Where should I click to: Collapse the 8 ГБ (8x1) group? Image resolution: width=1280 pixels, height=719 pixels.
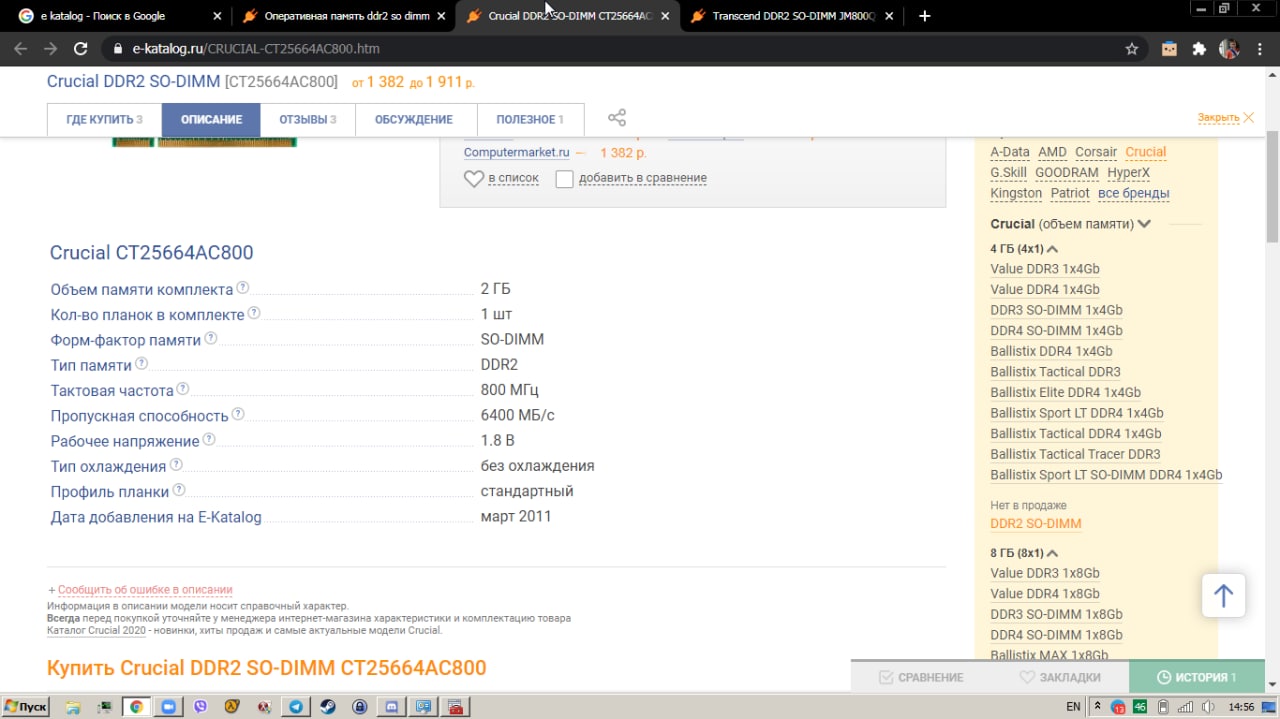point(1052,553)
